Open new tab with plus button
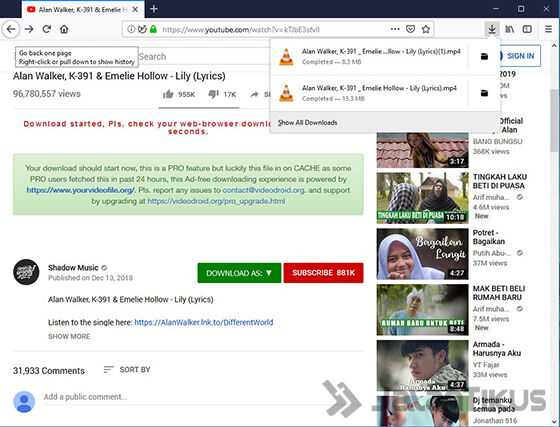This screenshot has width=560, height=427. point(154,9)
